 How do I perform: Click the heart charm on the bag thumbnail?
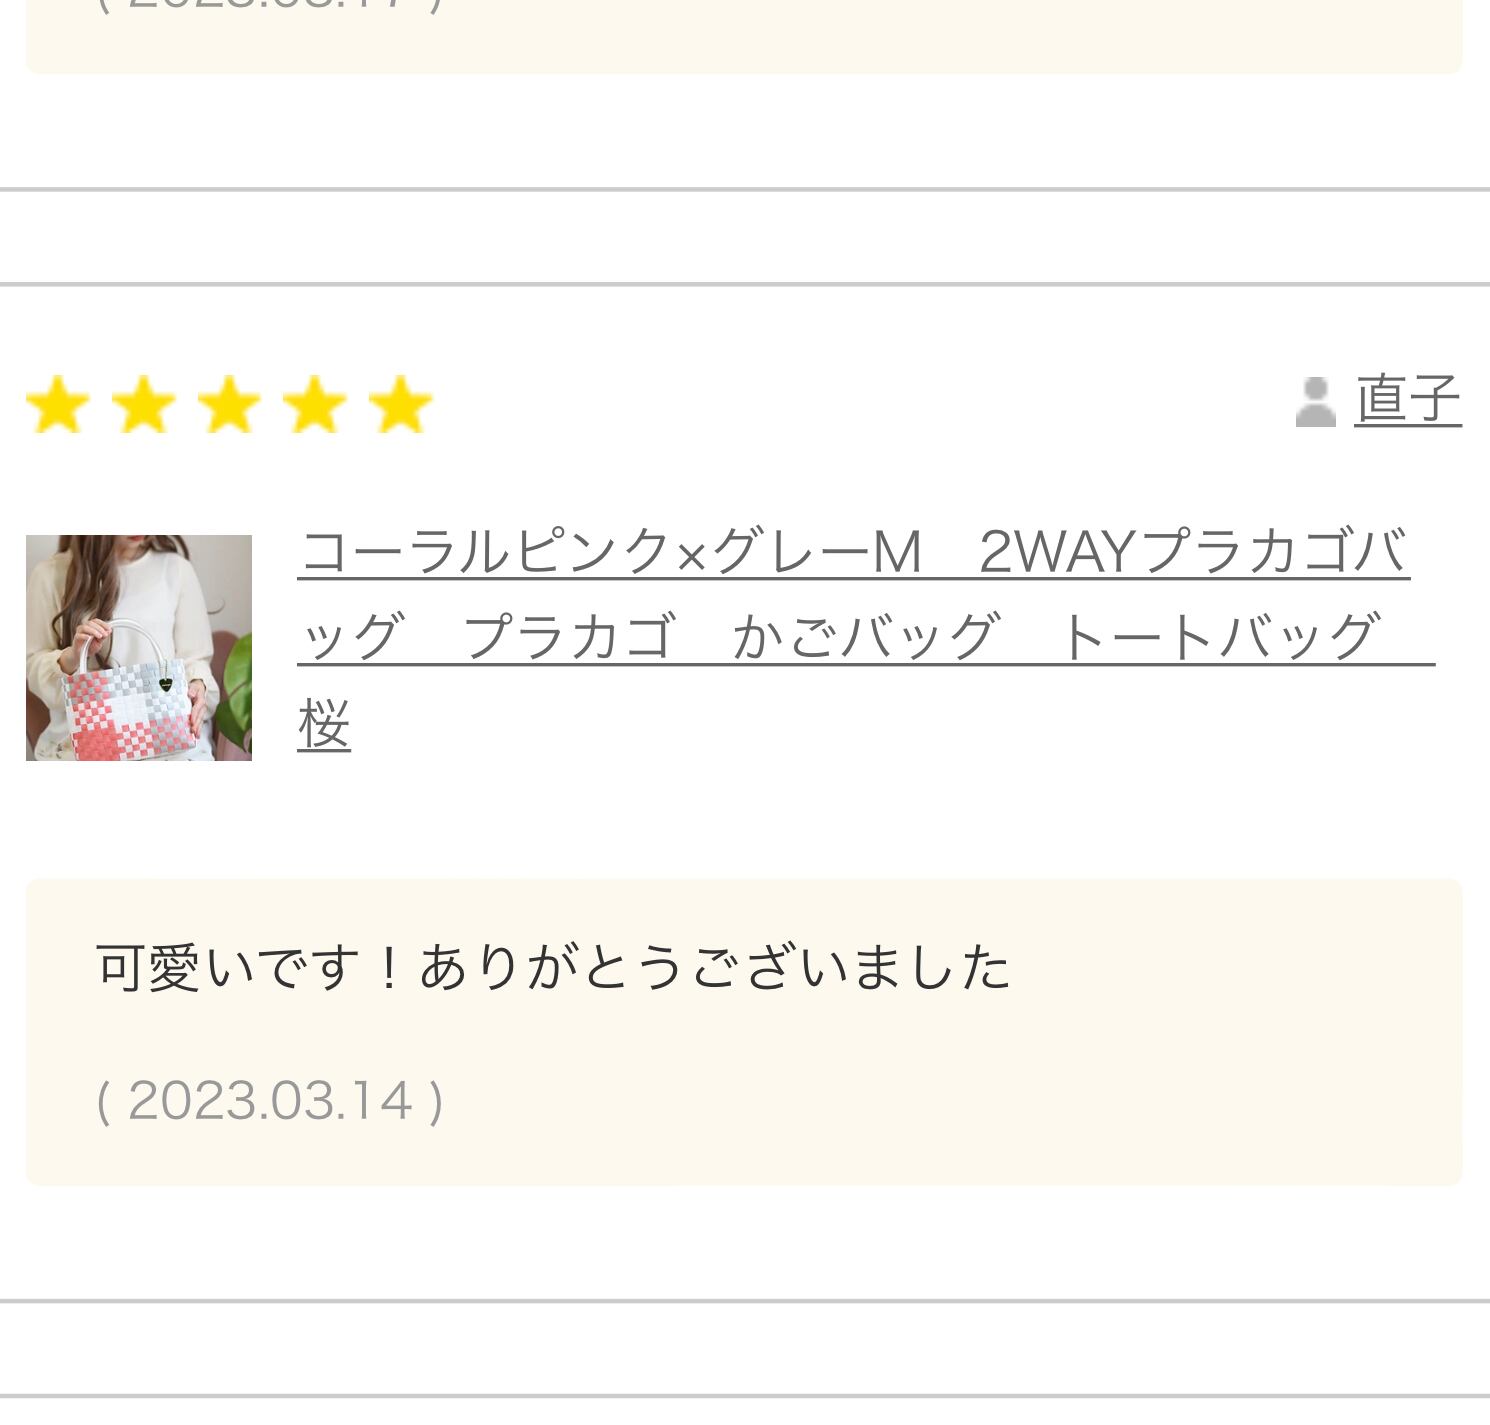(165, 685)
